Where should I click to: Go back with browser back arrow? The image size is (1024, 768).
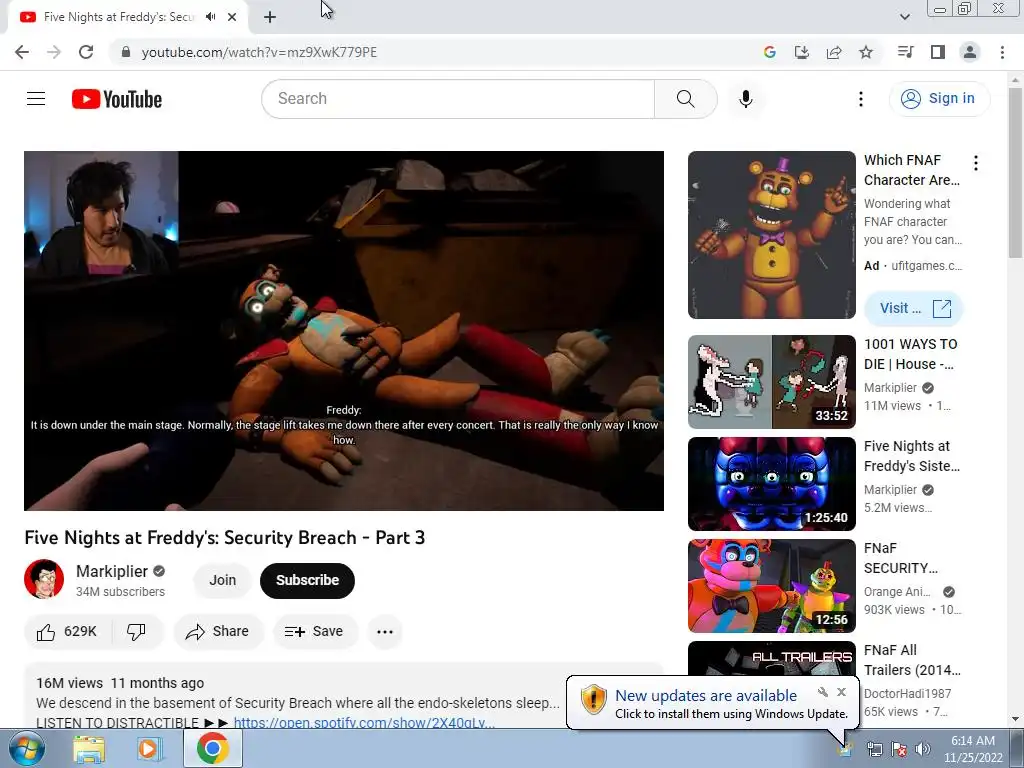(22, 52)
